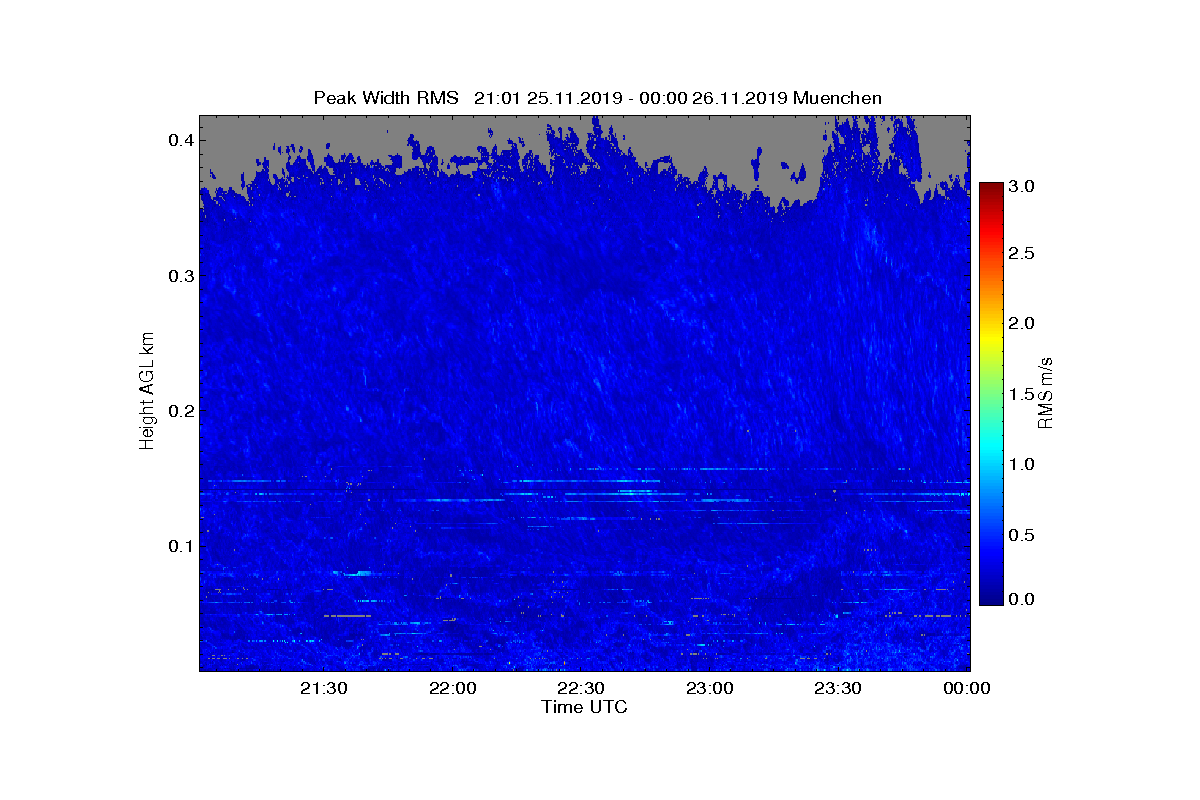Click the '2.0' color bar label
1200x800 pixels.
(1021, 324)
